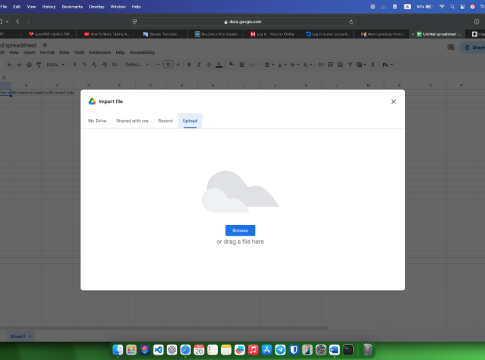Click the font size field showing 10

[168, 65]
